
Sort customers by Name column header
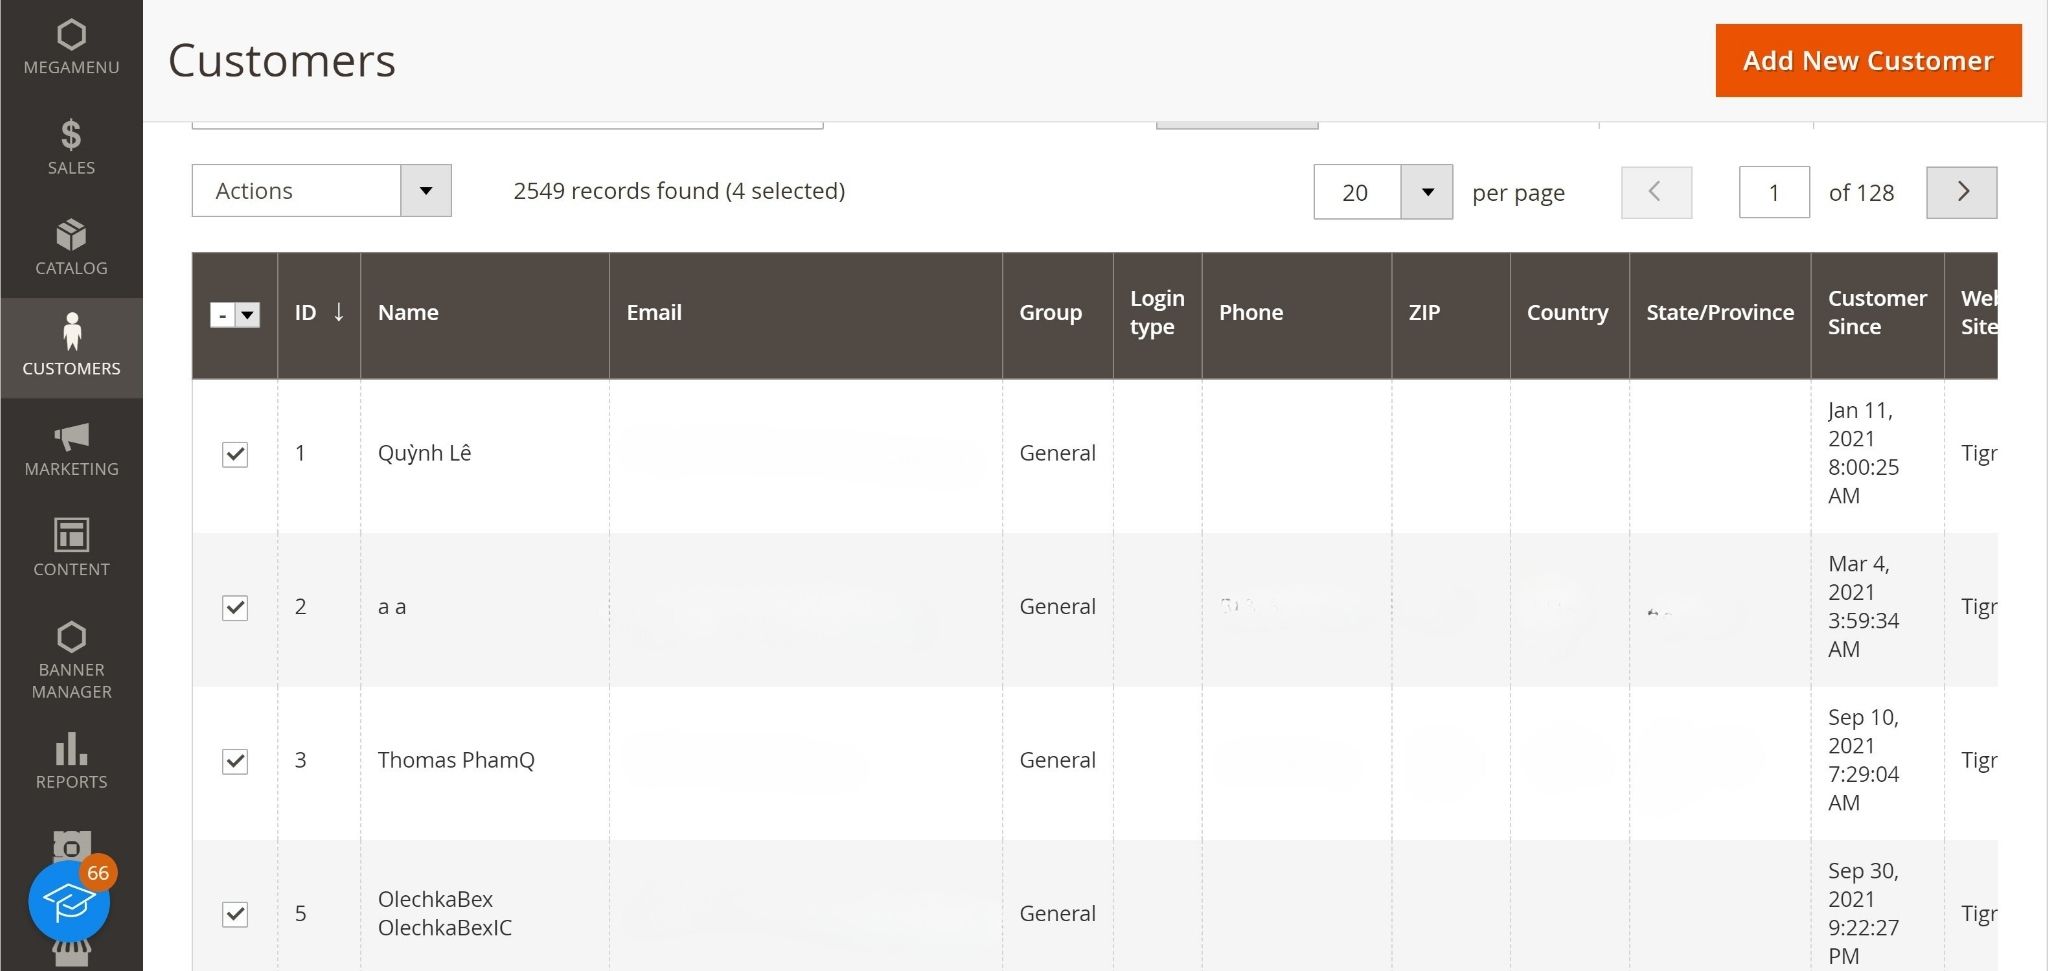tap(408, 313)
